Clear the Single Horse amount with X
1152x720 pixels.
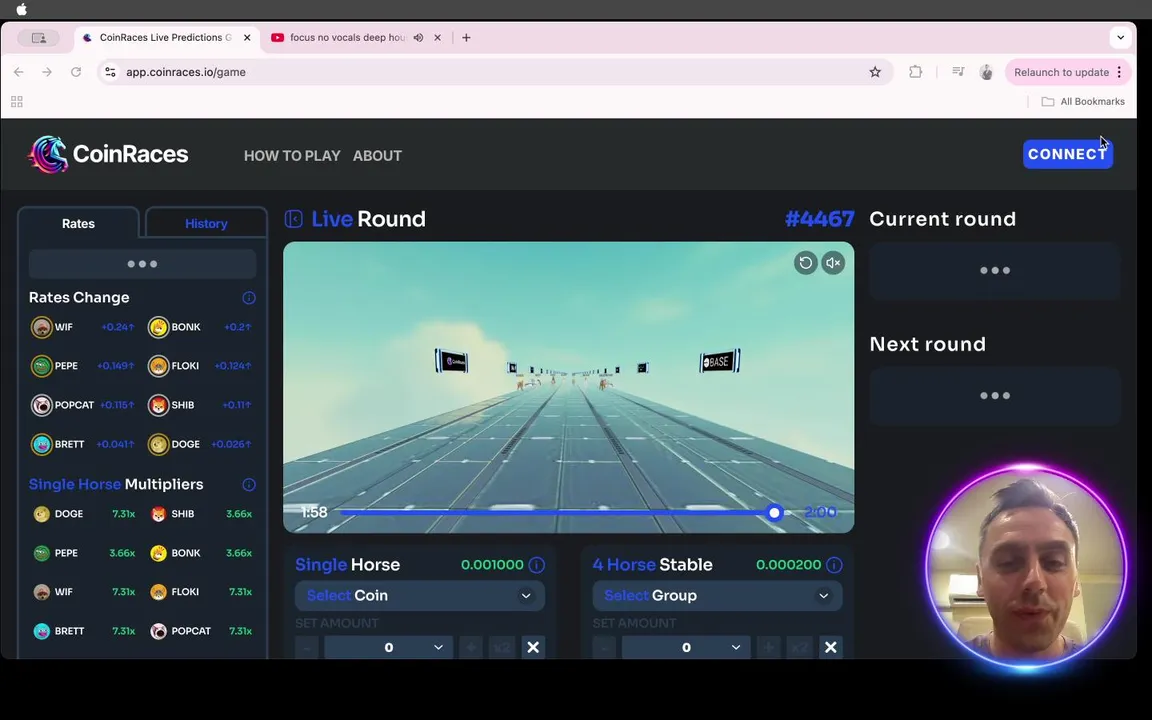(x=533, y=647)
